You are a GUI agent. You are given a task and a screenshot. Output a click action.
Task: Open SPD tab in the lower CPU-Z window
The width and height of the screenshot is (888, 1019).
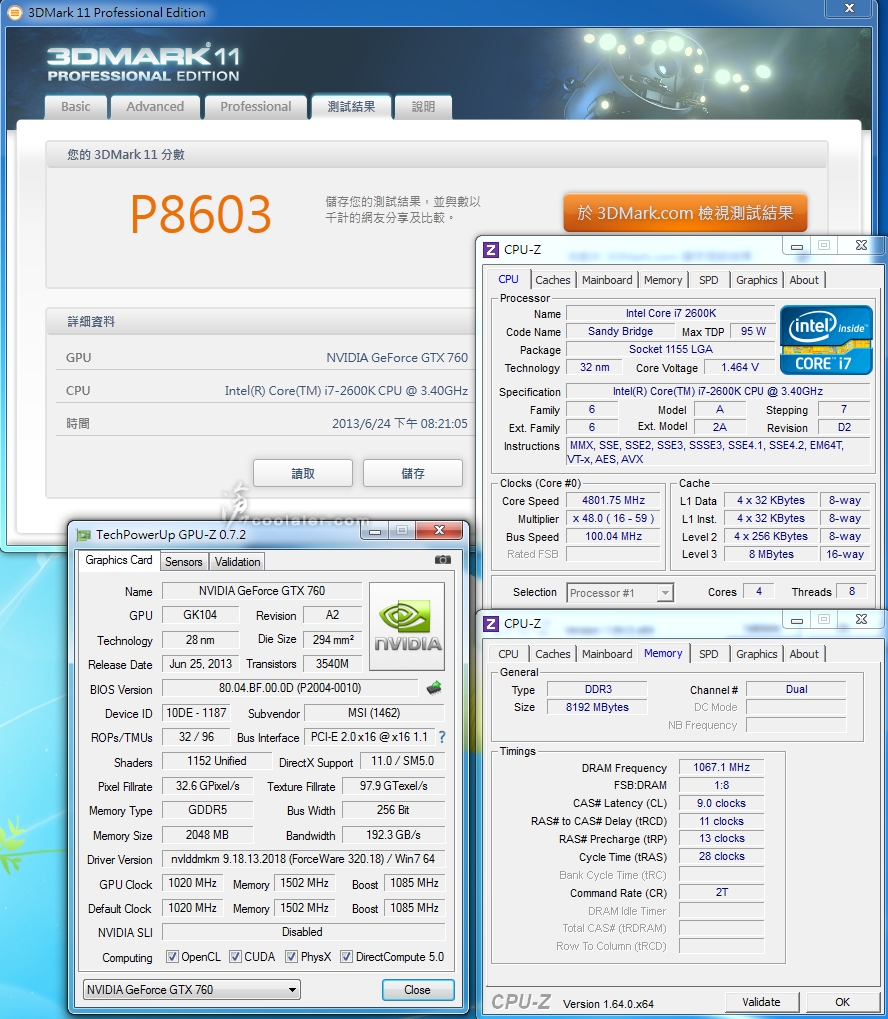709,654
